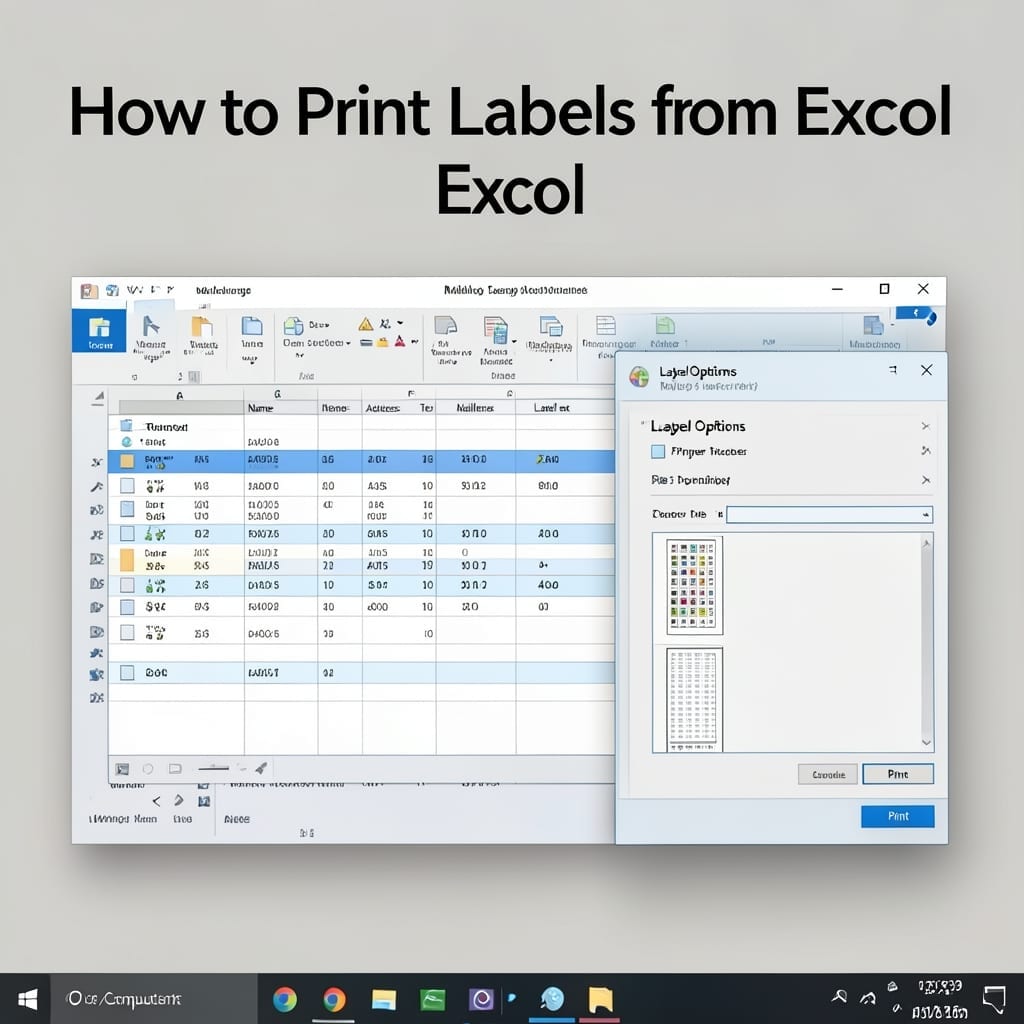Click the colorful Label Options dialog icon
This screenshot has width=1024, height=1024.
click(639, 376)
